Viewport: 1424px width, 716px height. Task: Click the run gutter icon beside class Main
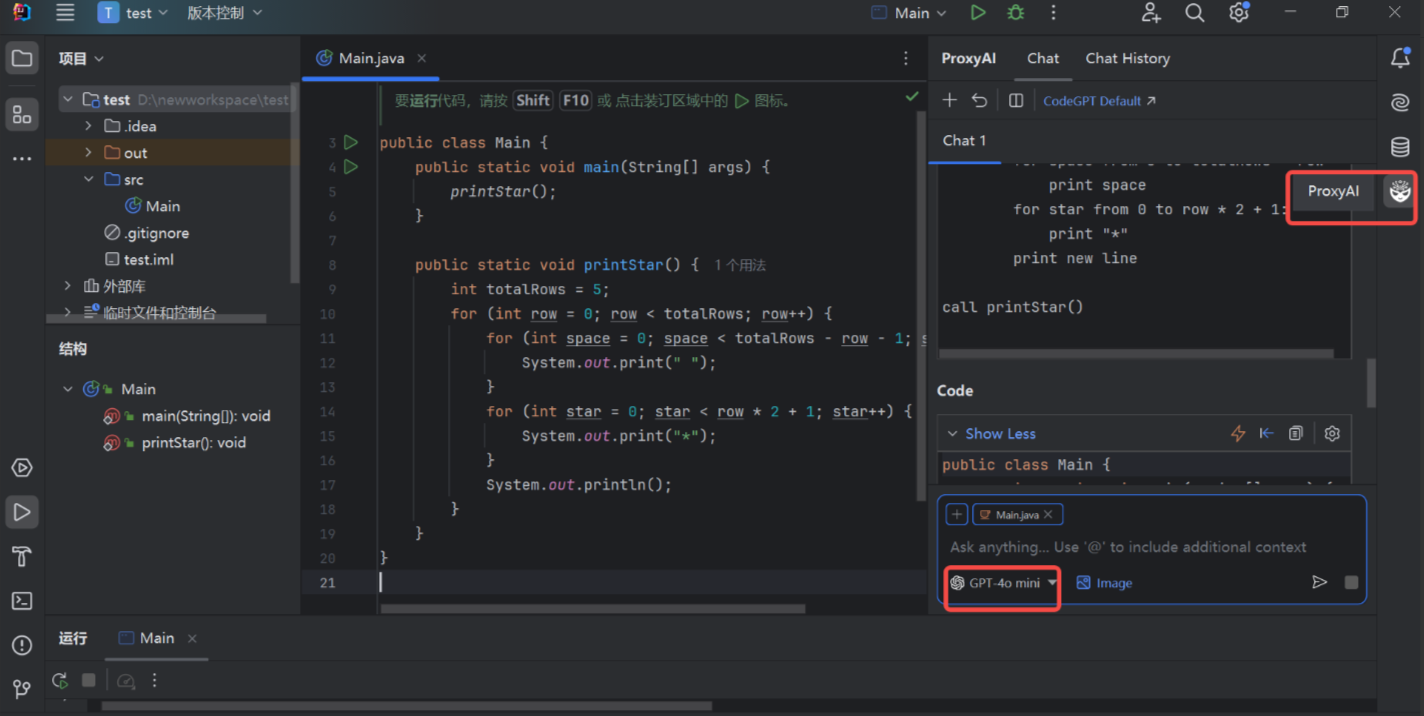[x=350, y=142]
